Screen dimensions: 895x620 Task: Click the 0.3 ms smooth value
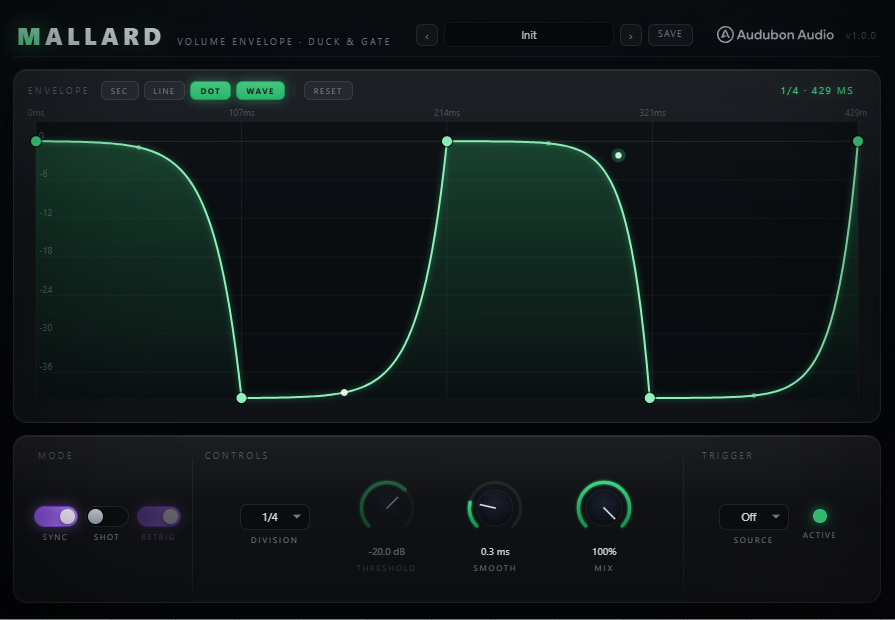(x=495, y=551)
